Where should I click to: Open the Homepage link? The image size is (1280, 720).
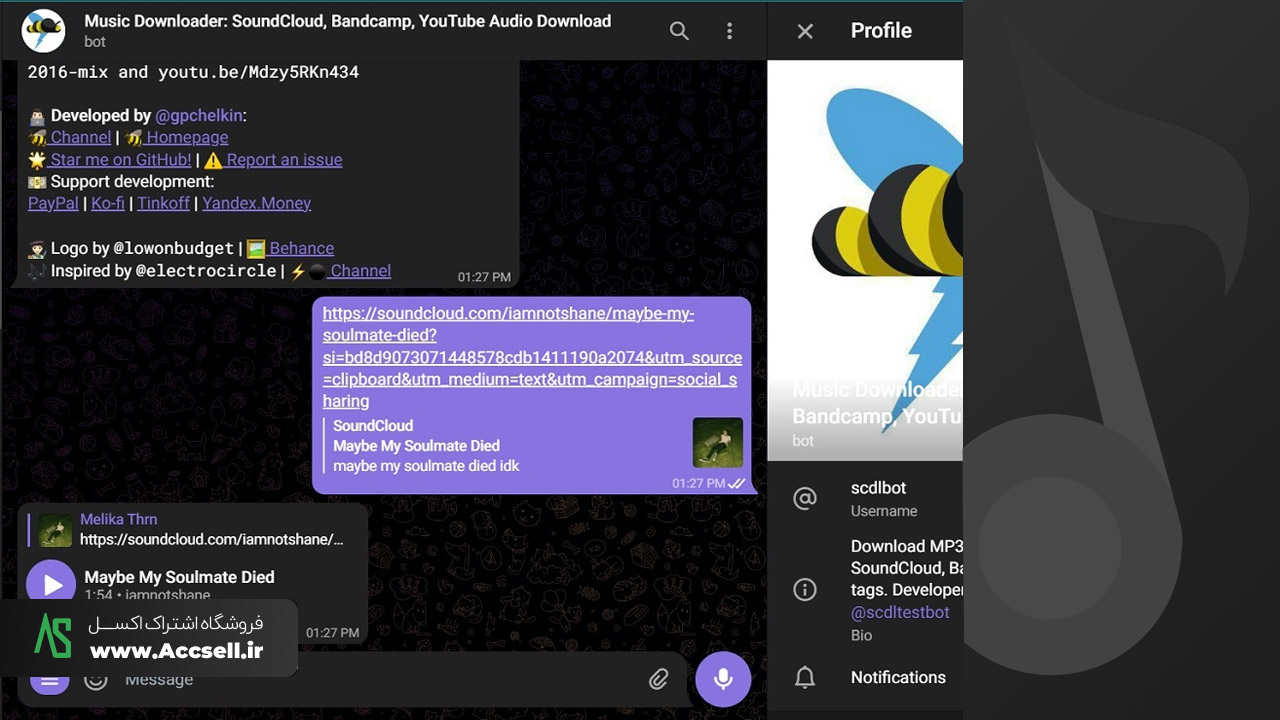click(187, 138)
